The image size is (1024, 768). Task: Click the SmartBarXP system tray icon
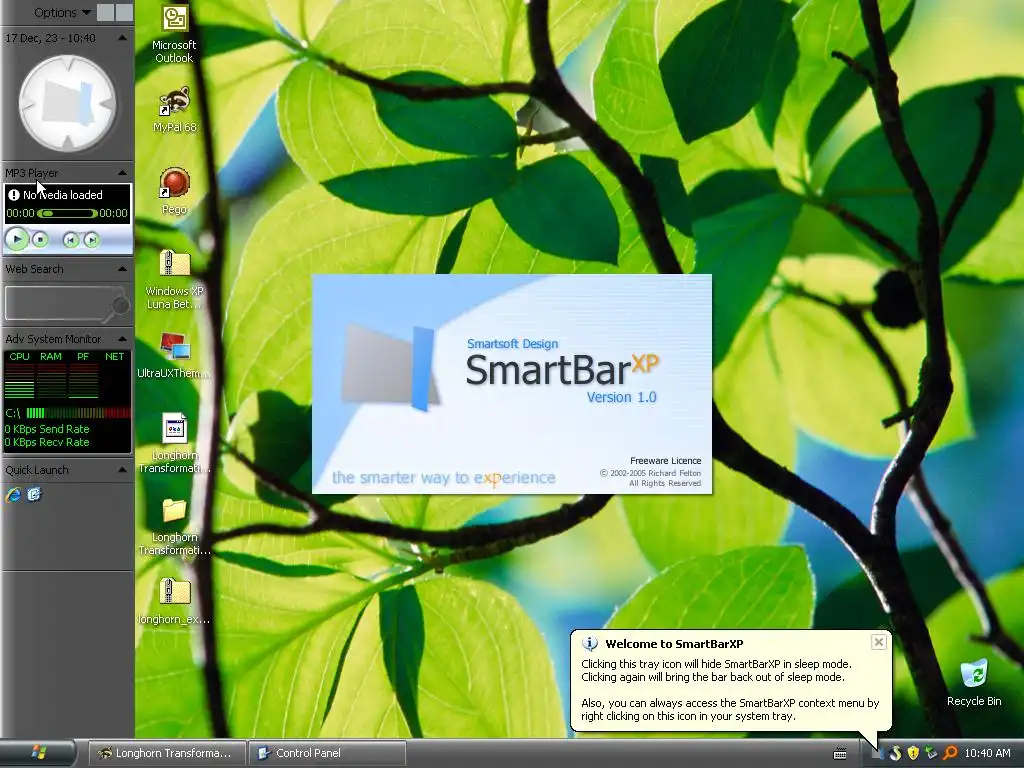pyautogui.click(x=877, y=753)
